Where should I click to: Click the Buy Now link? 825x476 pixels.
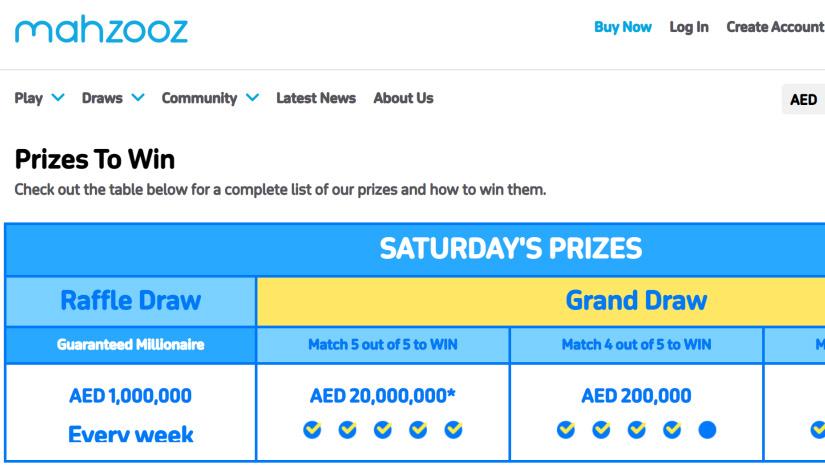(622, 27)
